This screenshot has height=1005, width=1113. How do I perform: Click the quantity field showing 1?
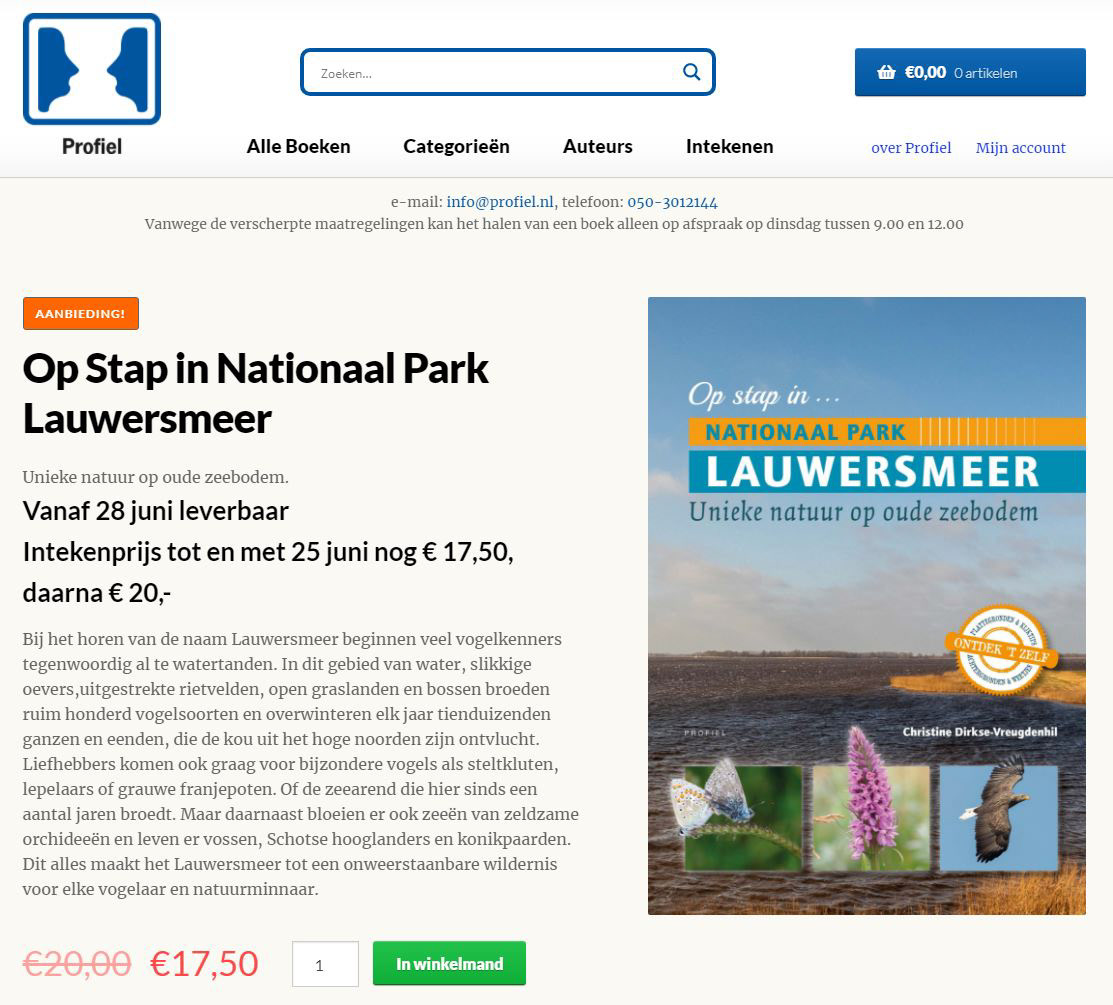tap(325, 964)
